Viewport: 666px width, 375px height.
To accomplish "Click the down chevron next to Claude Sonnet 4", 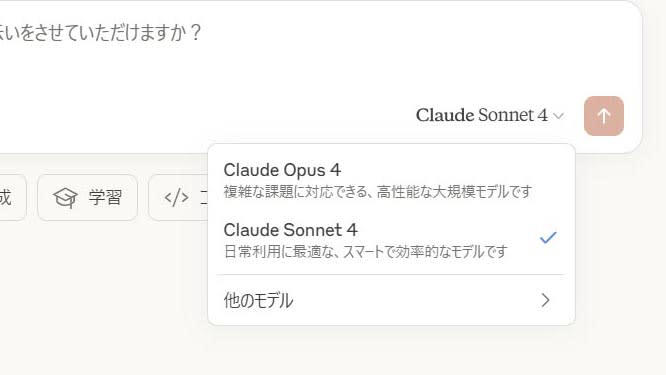I will (x=559, y=116).
